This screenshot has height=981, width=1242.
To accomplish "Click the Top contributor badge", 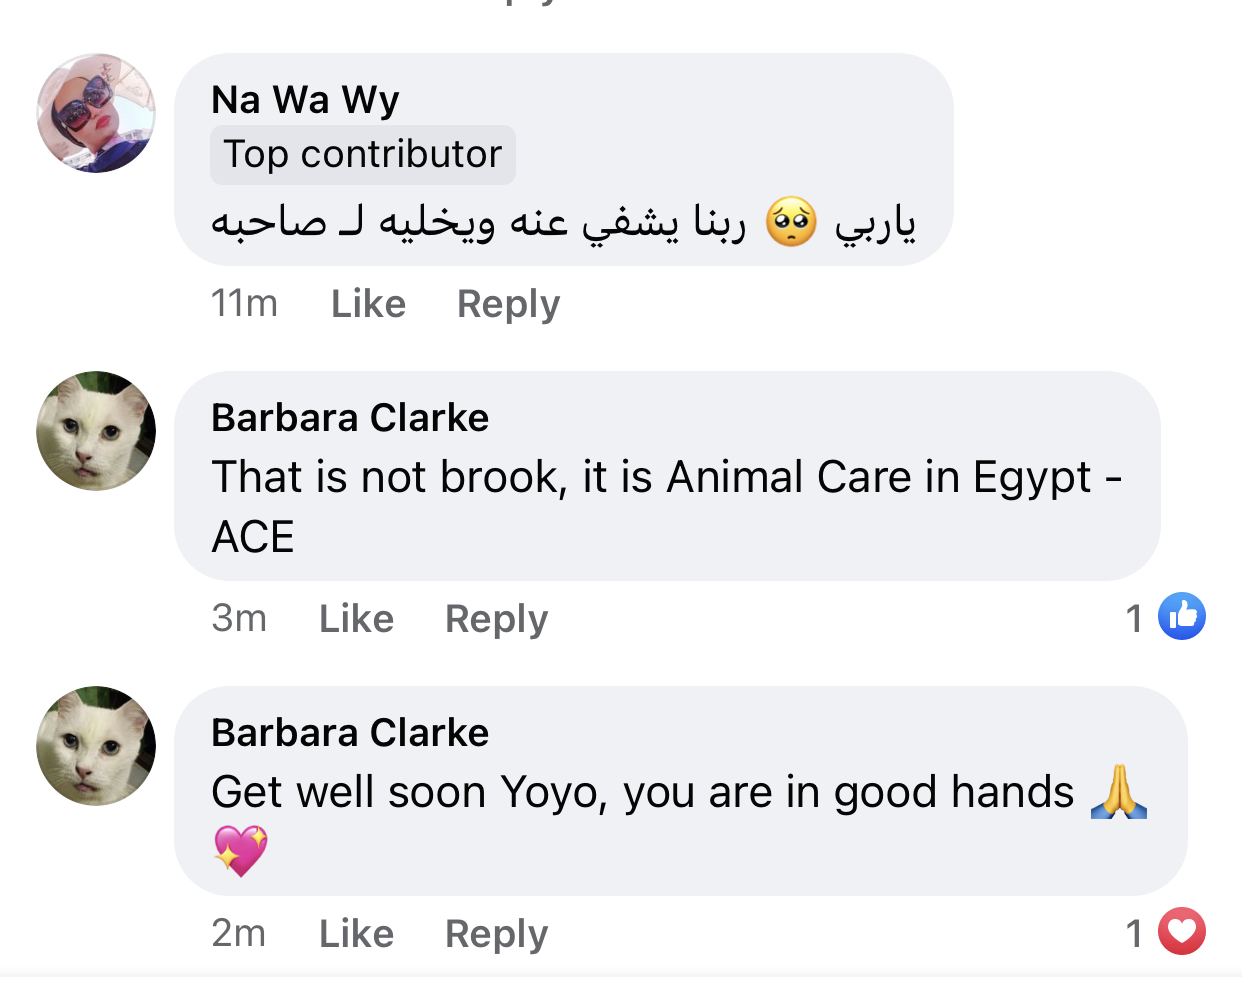I will point(362,155).
